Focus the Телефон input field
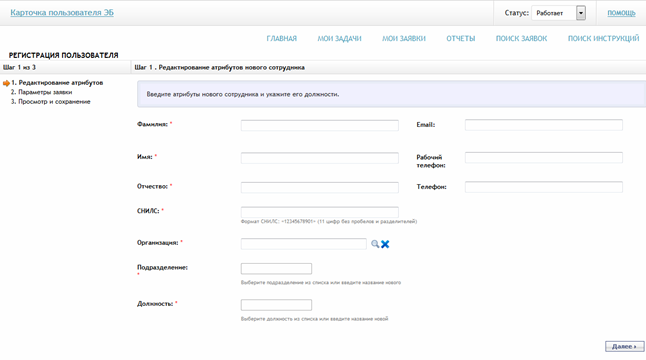 [x=544, y=187]
